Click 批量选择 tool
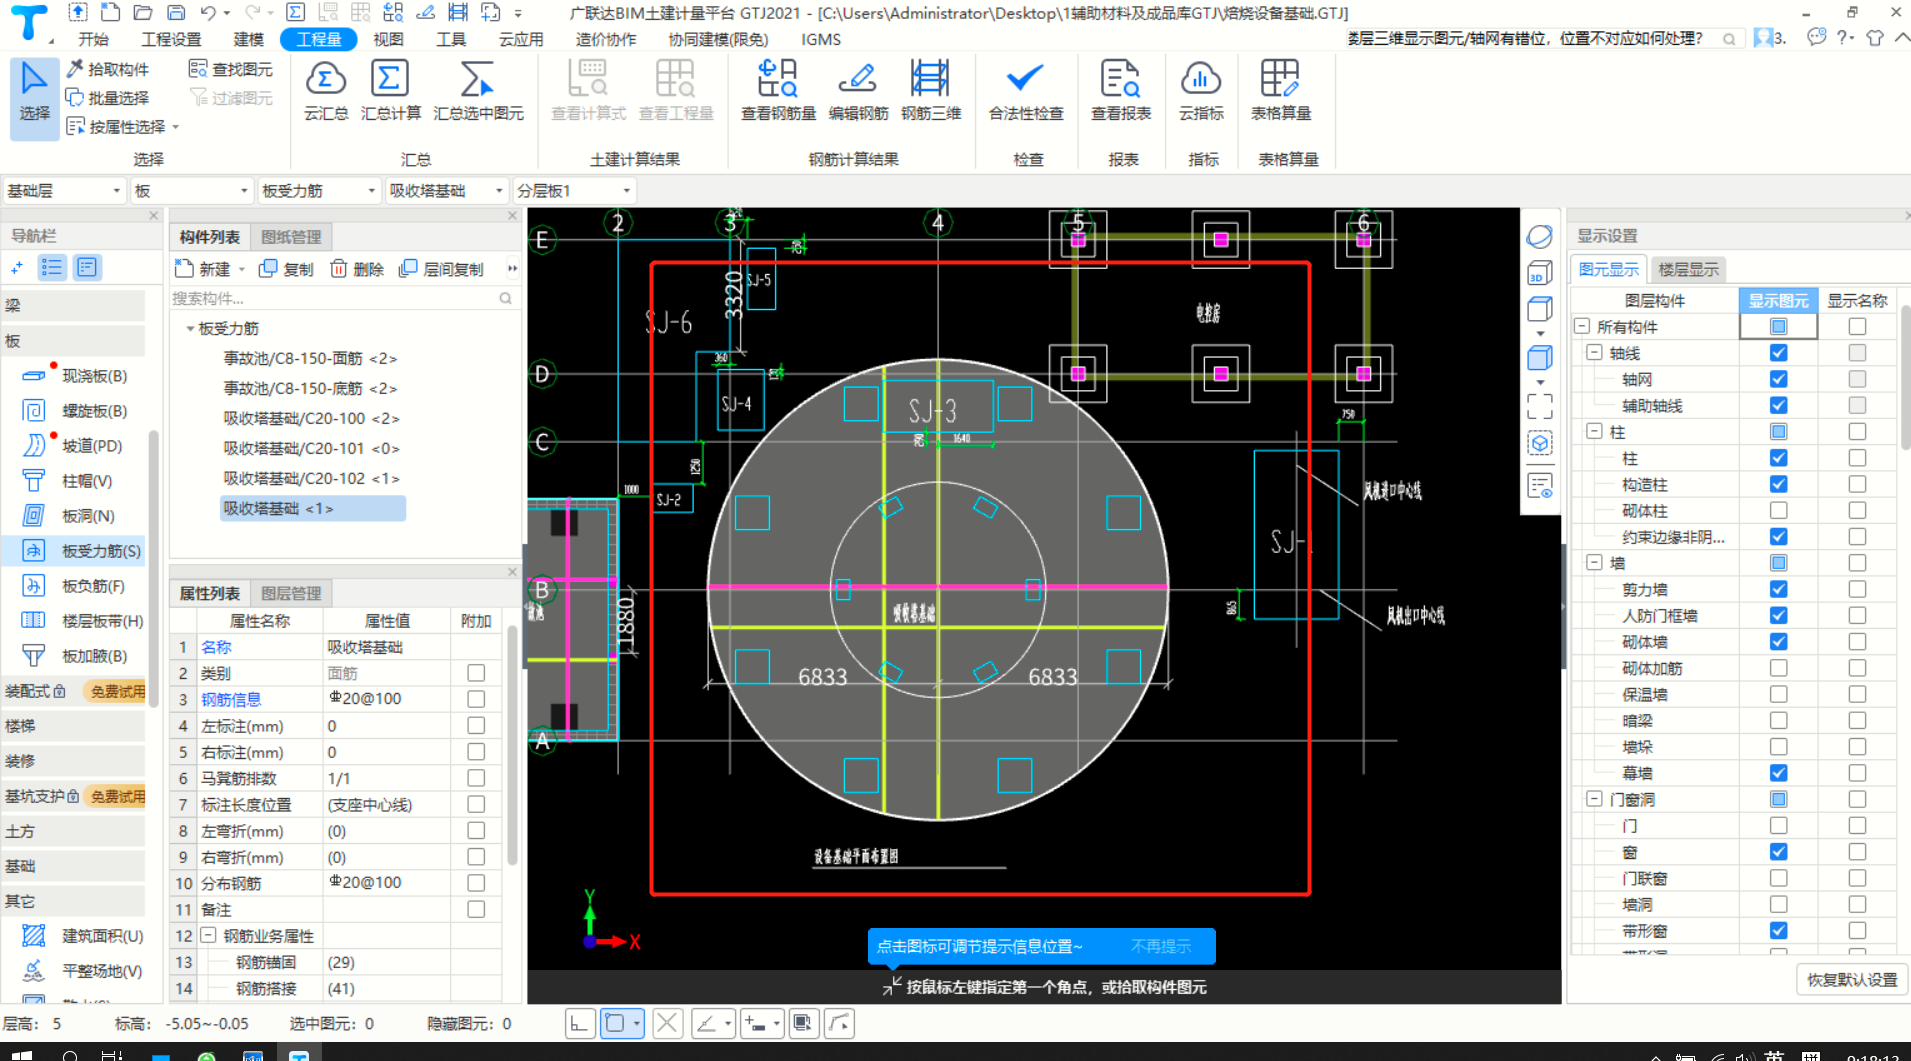 pyautogui.click(x=108, y=97)
